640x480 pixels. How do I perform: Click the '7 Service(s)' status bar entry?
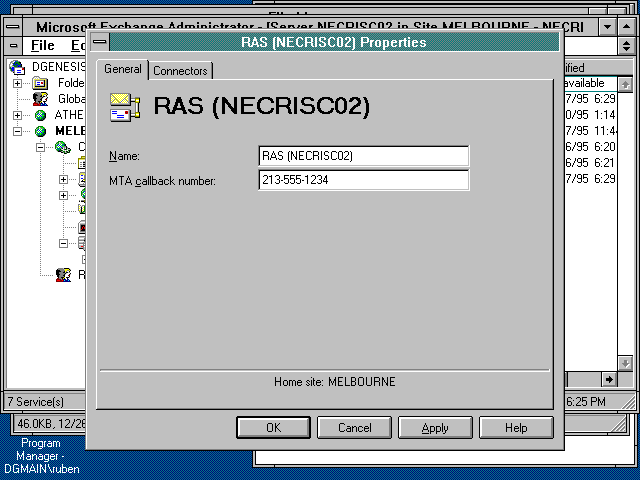point(36,402)
